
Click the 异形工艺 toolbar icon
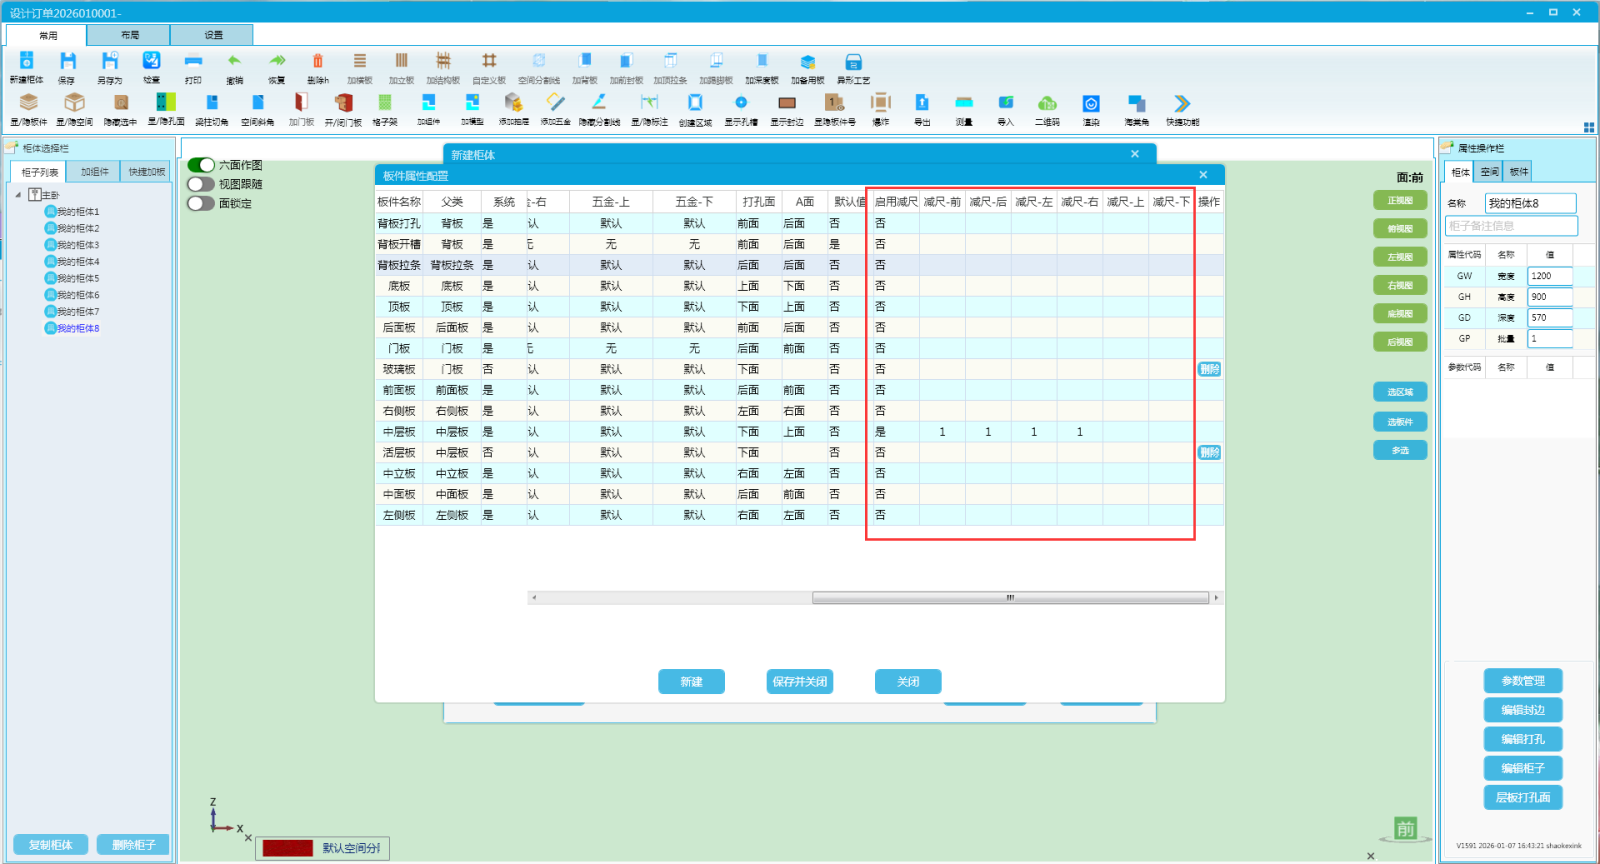tap(853, 66)
